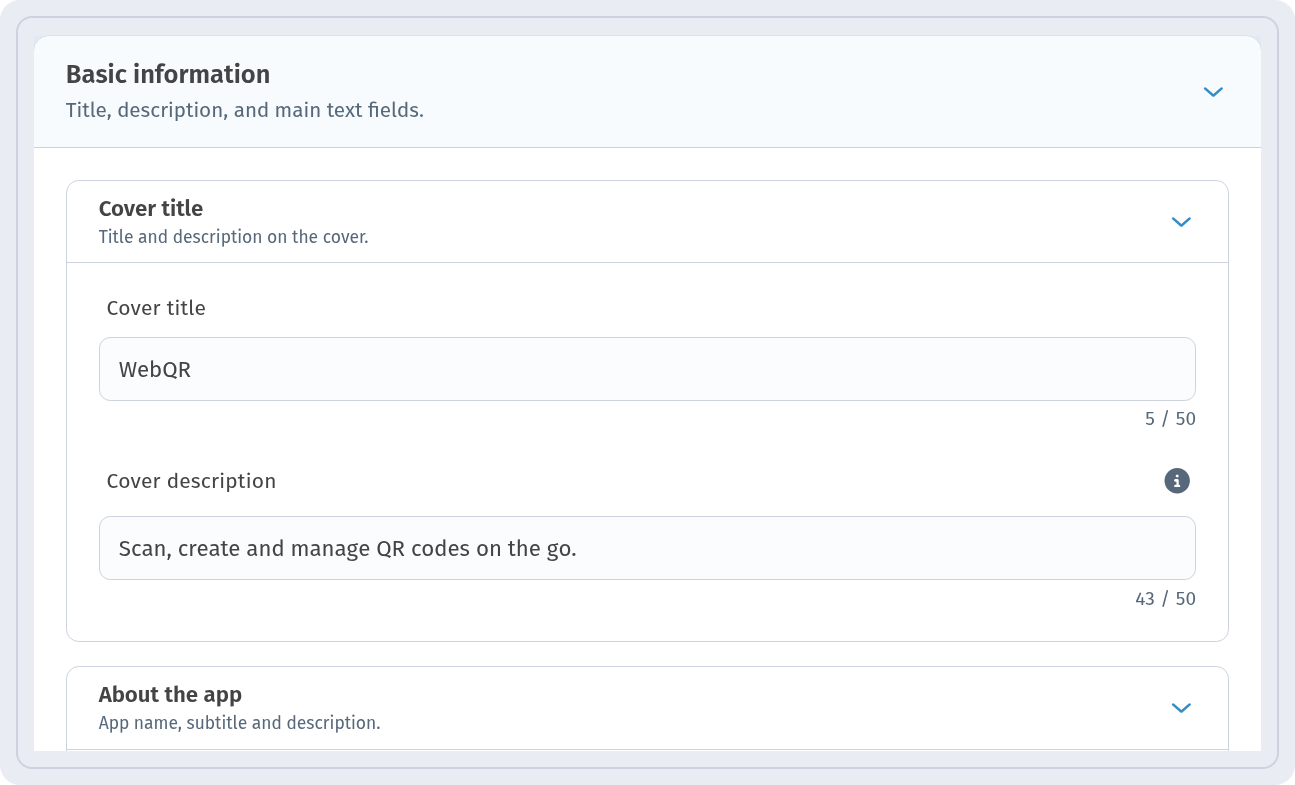The width and height of the screenshot is (1295, 785).
Task: Click the Basic information heading
Action: [x=168, y=74]
